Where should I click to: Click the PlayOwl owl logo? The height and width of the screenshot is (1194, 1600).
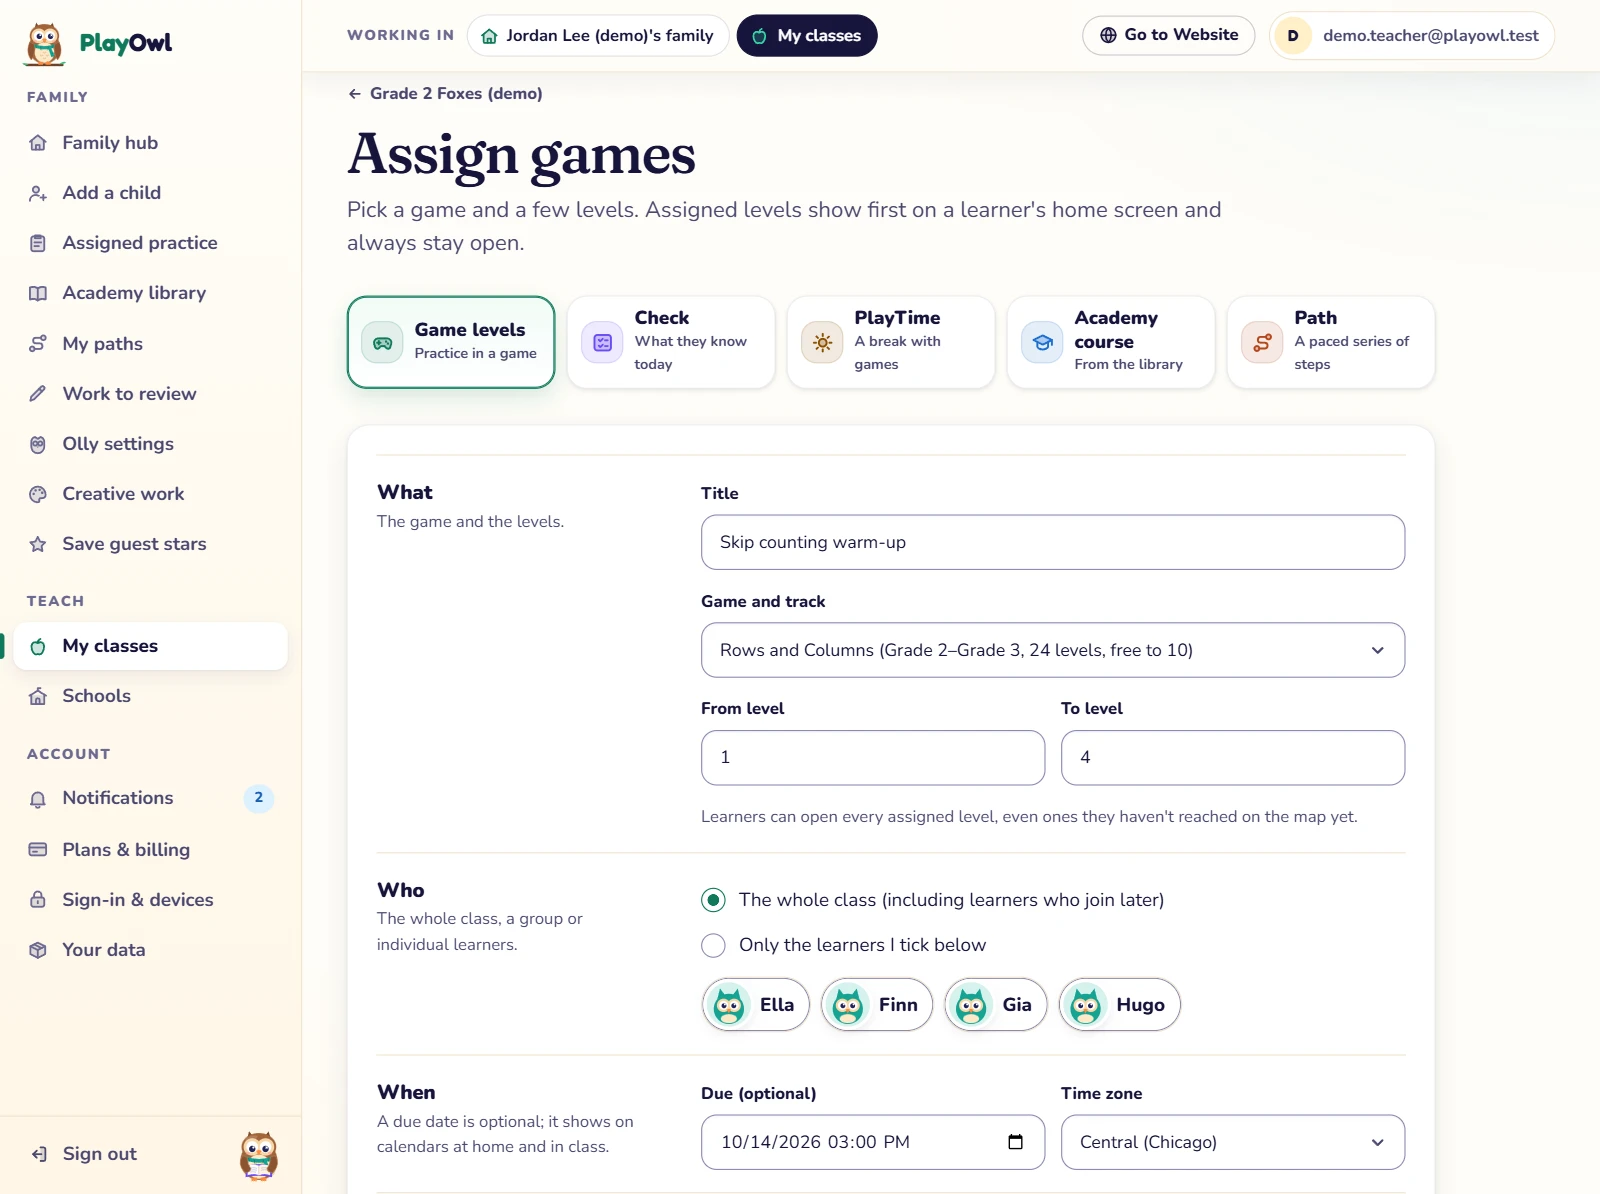(45, 44)
